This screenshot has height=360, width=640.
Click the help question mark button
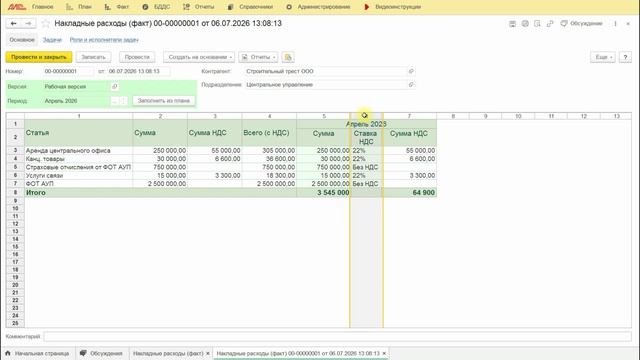coord(625,57)
